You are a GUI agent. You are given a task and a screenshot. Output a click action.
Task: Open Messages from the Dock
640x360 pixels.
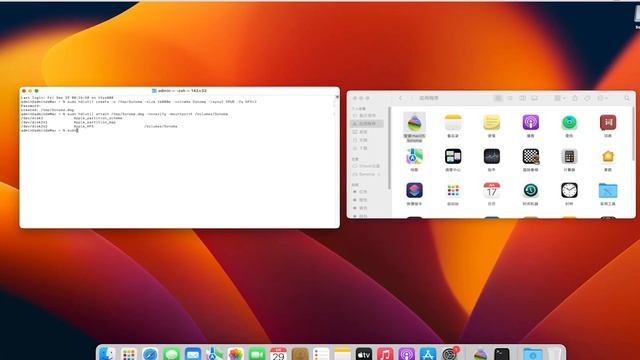point(171,354)
